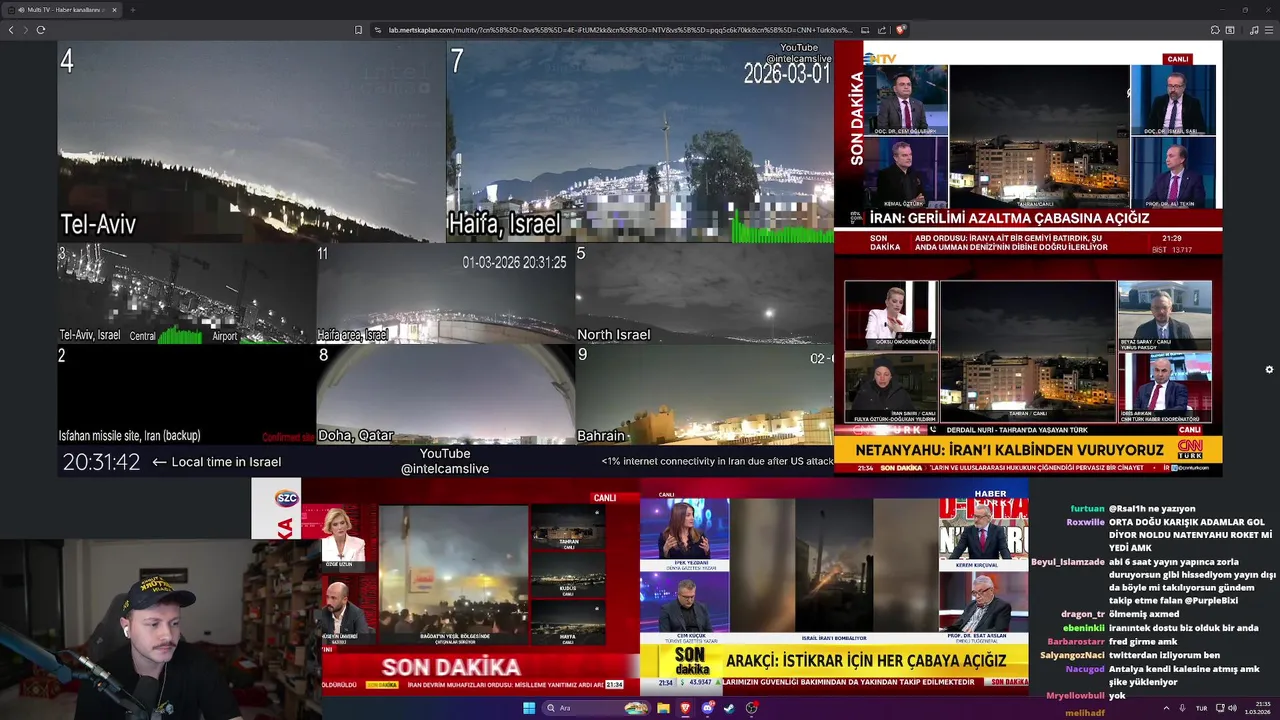Click the Tel-Aviv camera 4 feed

coord(251,142)
